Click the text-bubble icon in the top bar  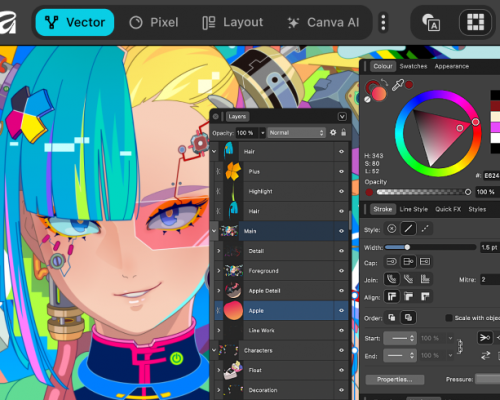[431, 23]
